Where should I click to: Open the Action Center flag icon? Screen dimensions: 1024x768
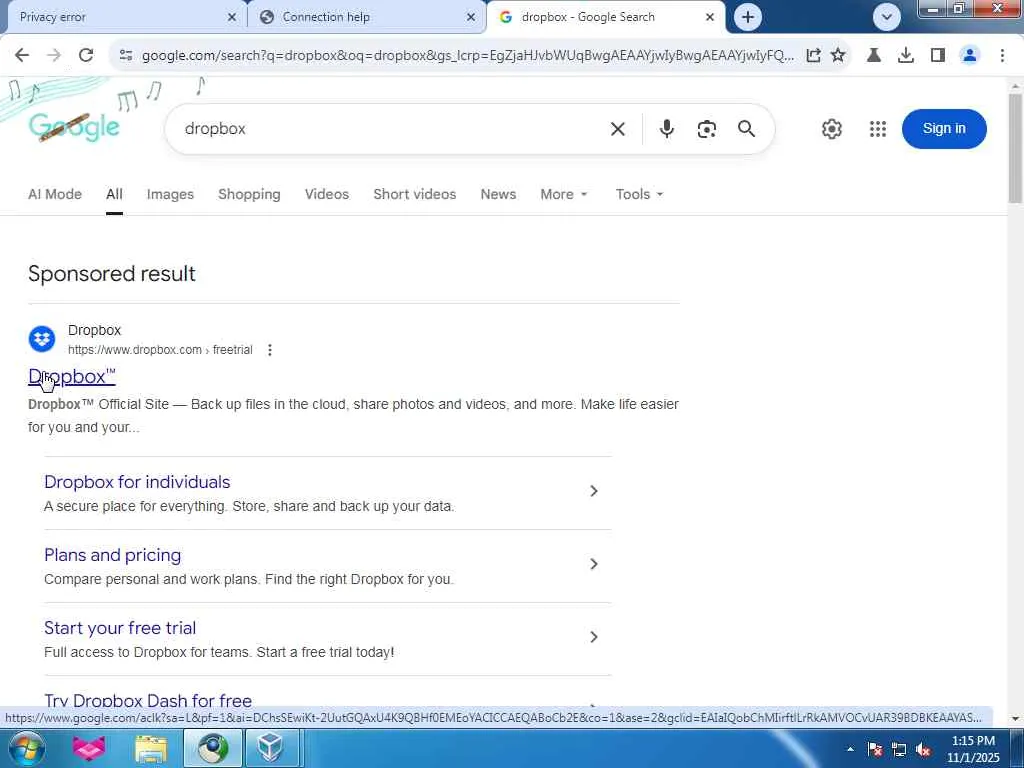coord(875,750)
